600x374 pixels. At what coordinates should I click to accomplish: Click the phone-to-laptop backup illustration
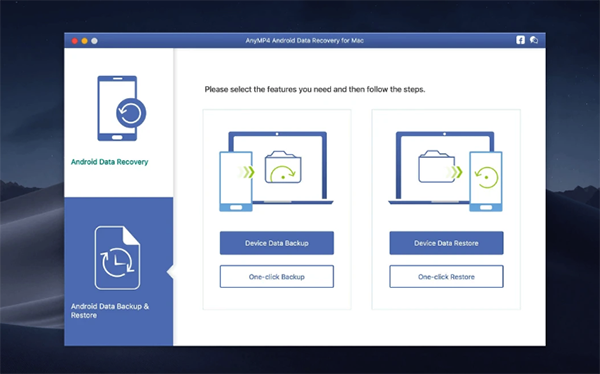tap(276, 171)
